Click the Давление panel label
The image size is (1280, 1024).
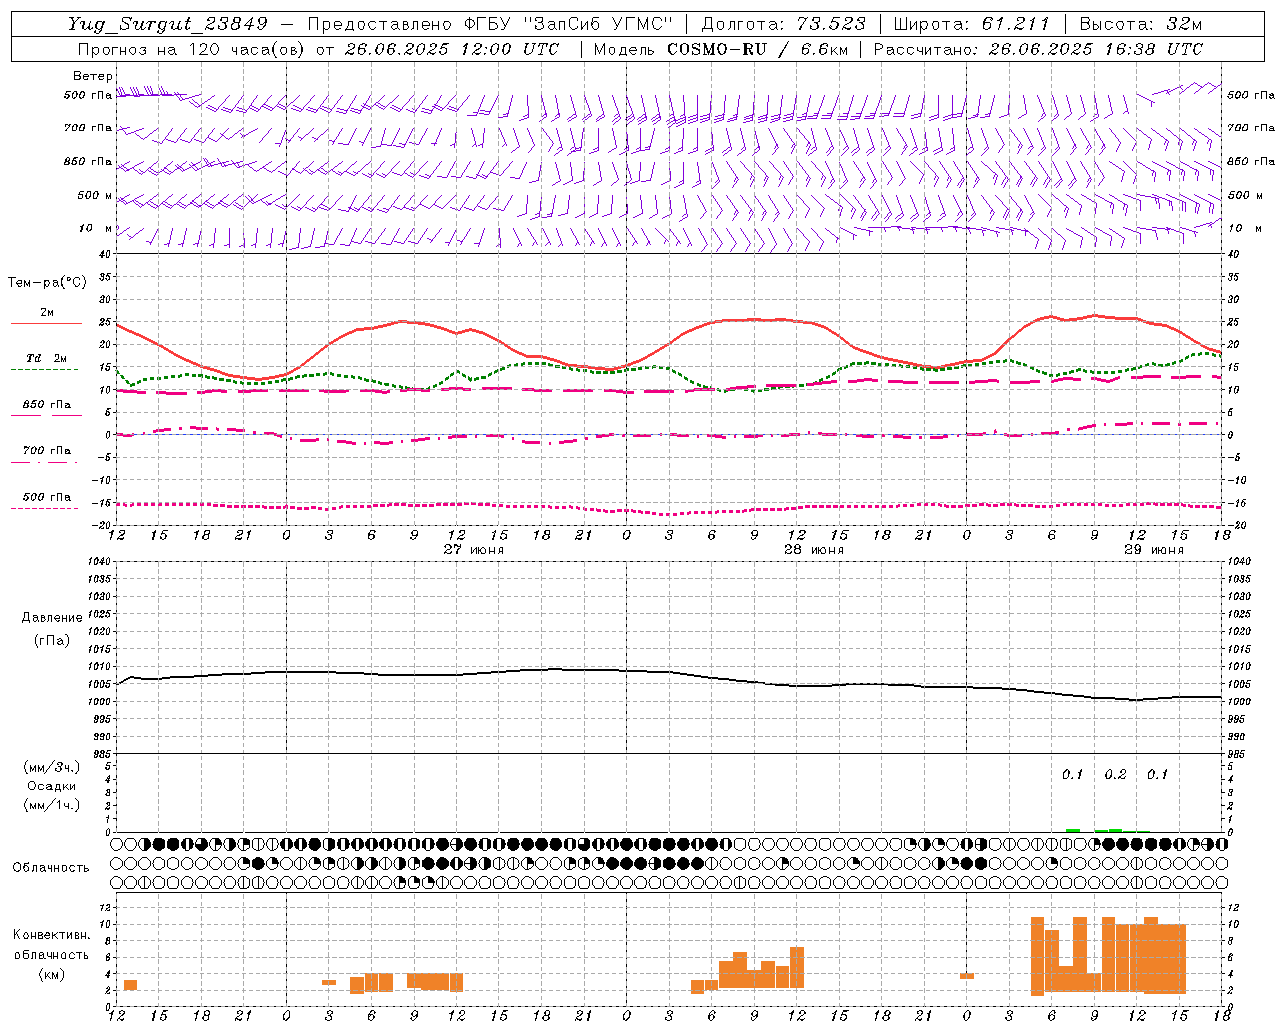(52, 618)
